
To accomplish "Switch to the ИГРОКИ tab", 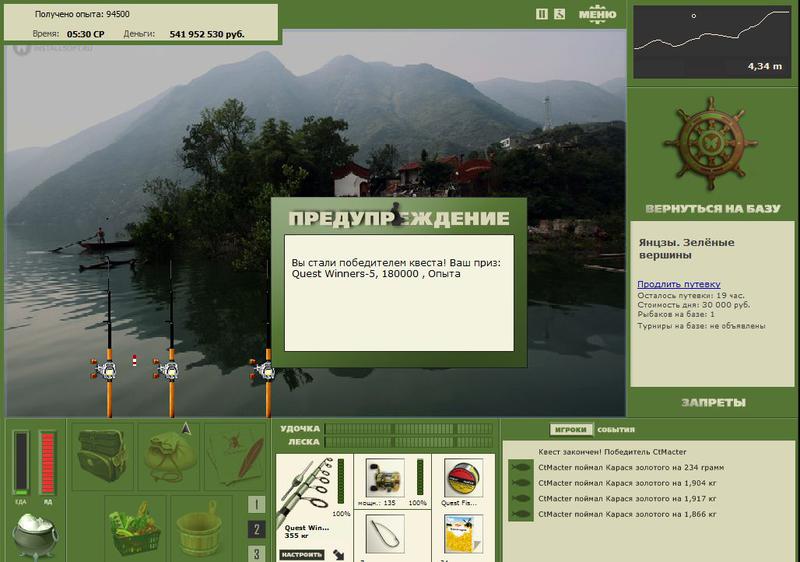I will tap(570, 430).
